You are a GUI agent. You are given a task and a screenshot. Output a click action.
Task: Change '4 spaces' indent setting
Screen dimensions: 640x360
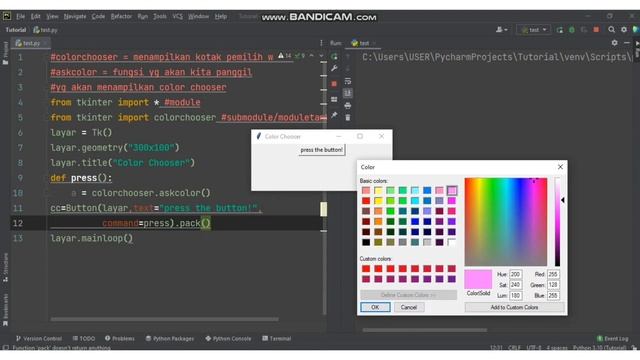pyautogui.click(x=557, y=348)
